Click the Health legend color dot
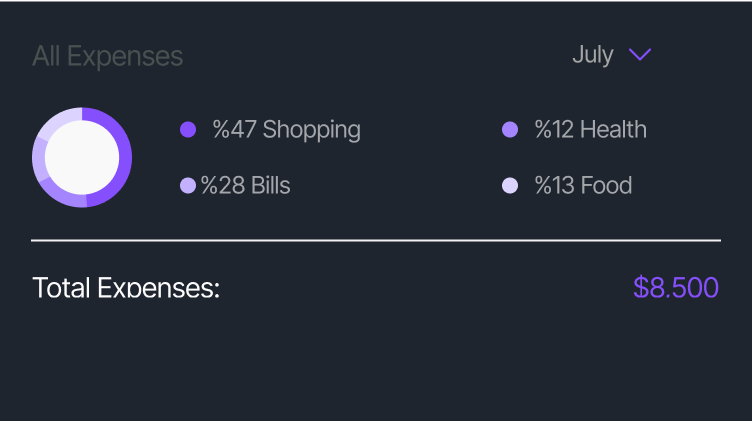Screen dimensions: 752x421 coord(509,130)
